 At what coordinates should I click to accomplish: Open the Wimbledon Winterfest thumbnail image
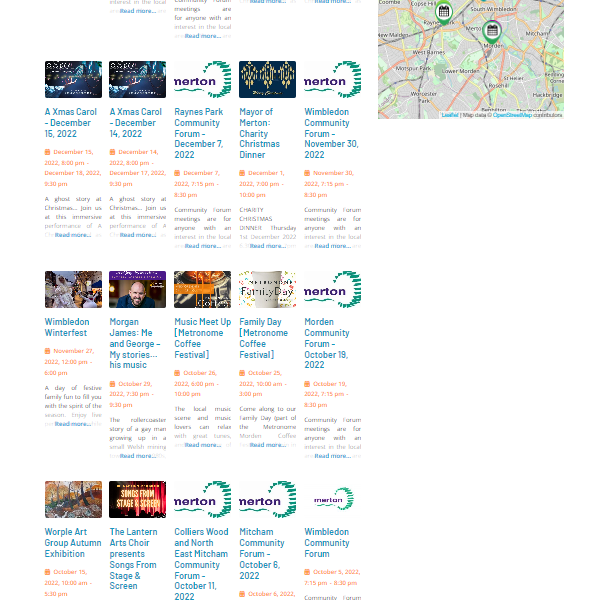pyautogui.click(x=73, y=289)
